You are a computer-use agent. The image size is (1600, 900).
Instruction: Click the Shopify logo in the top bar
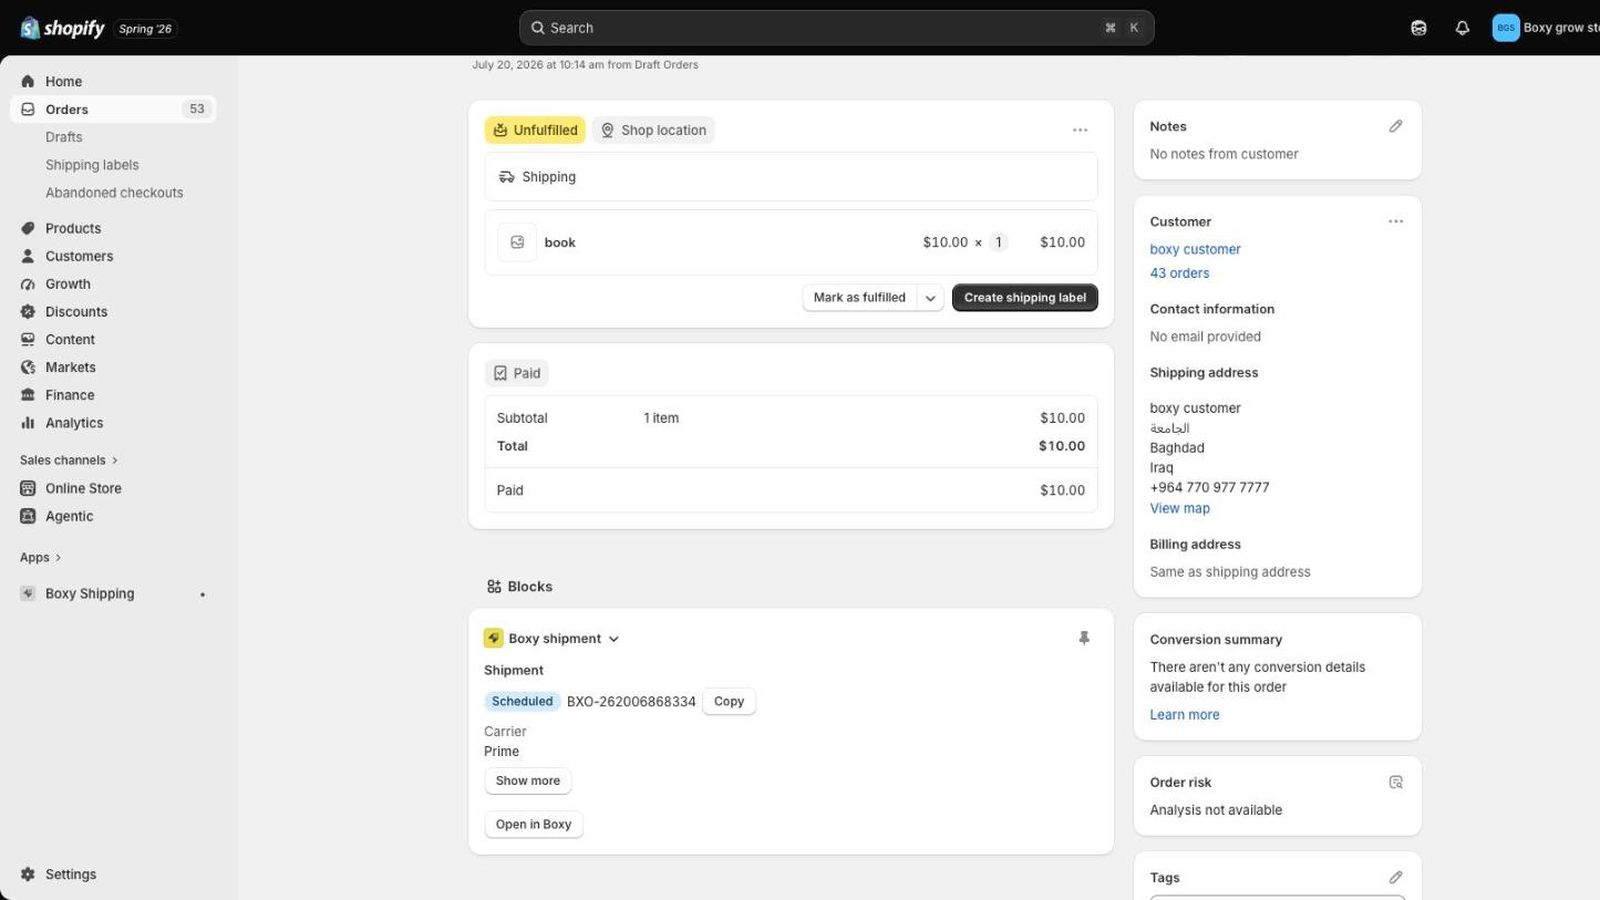[62, 28]
